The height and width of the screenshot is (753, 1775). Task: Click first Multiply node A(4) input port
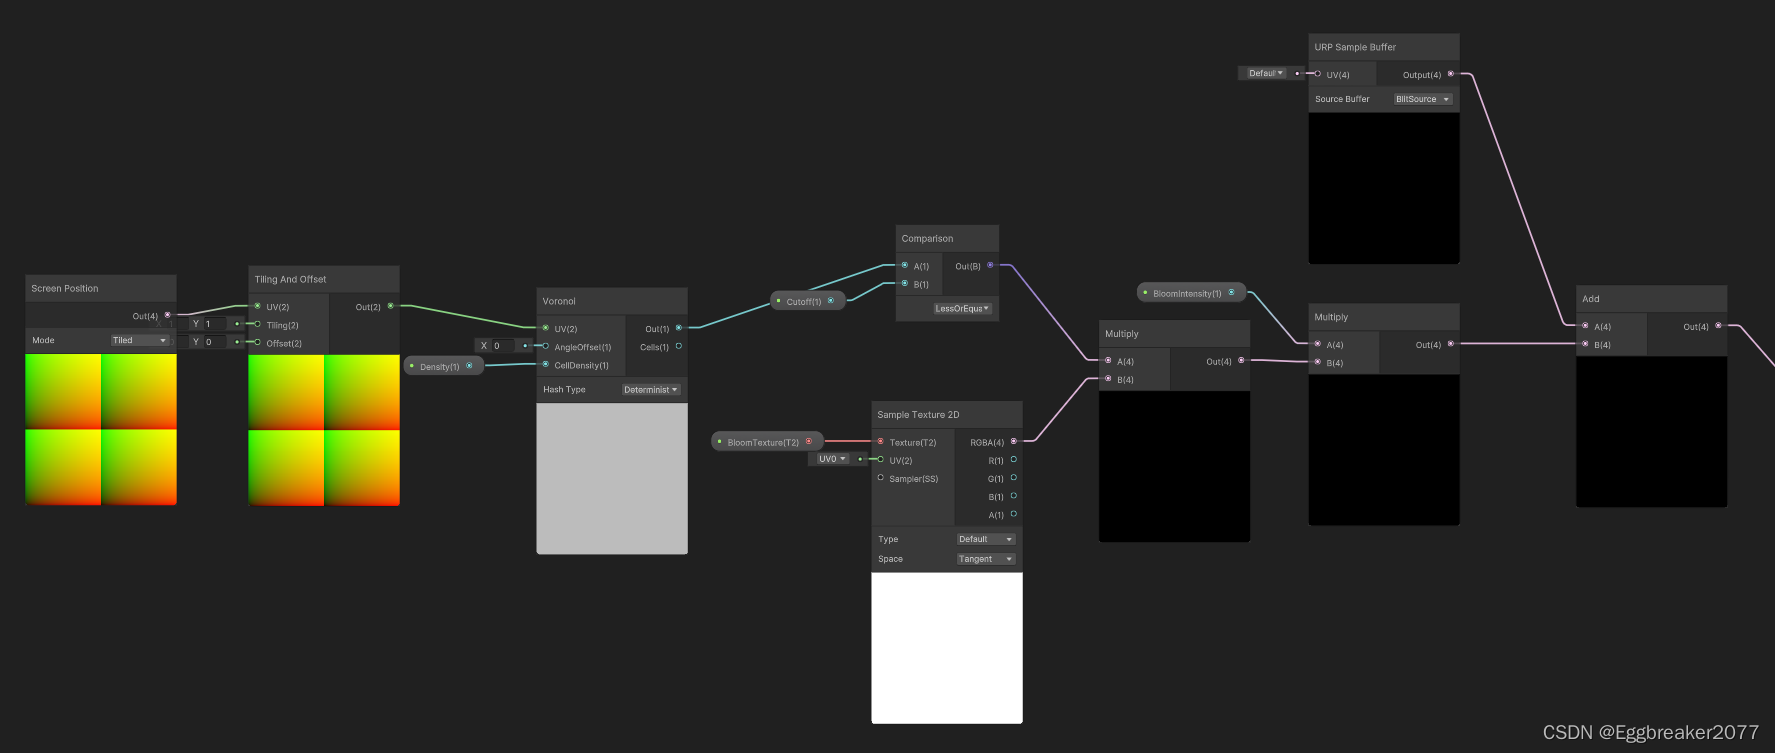[x=1107, y=360]
